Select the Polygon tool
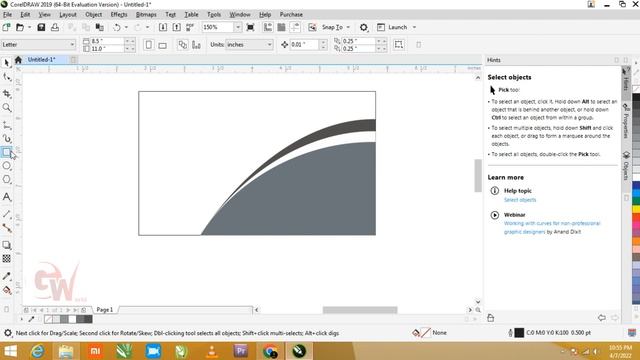640x360 pixels. click(7, 179)
